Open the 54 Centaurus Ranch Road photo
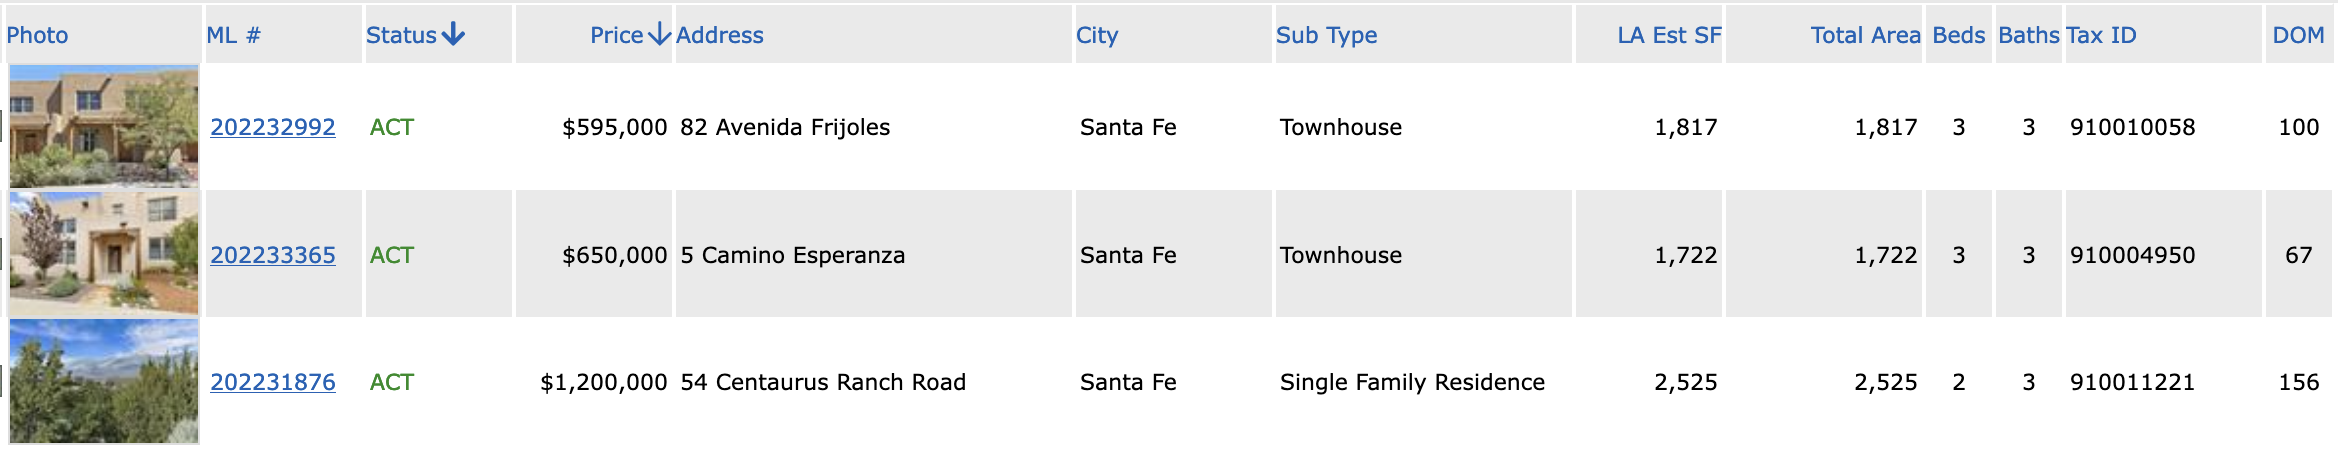Image resolution: width=2338 pixels, height=458 pixels. point(104,381)
